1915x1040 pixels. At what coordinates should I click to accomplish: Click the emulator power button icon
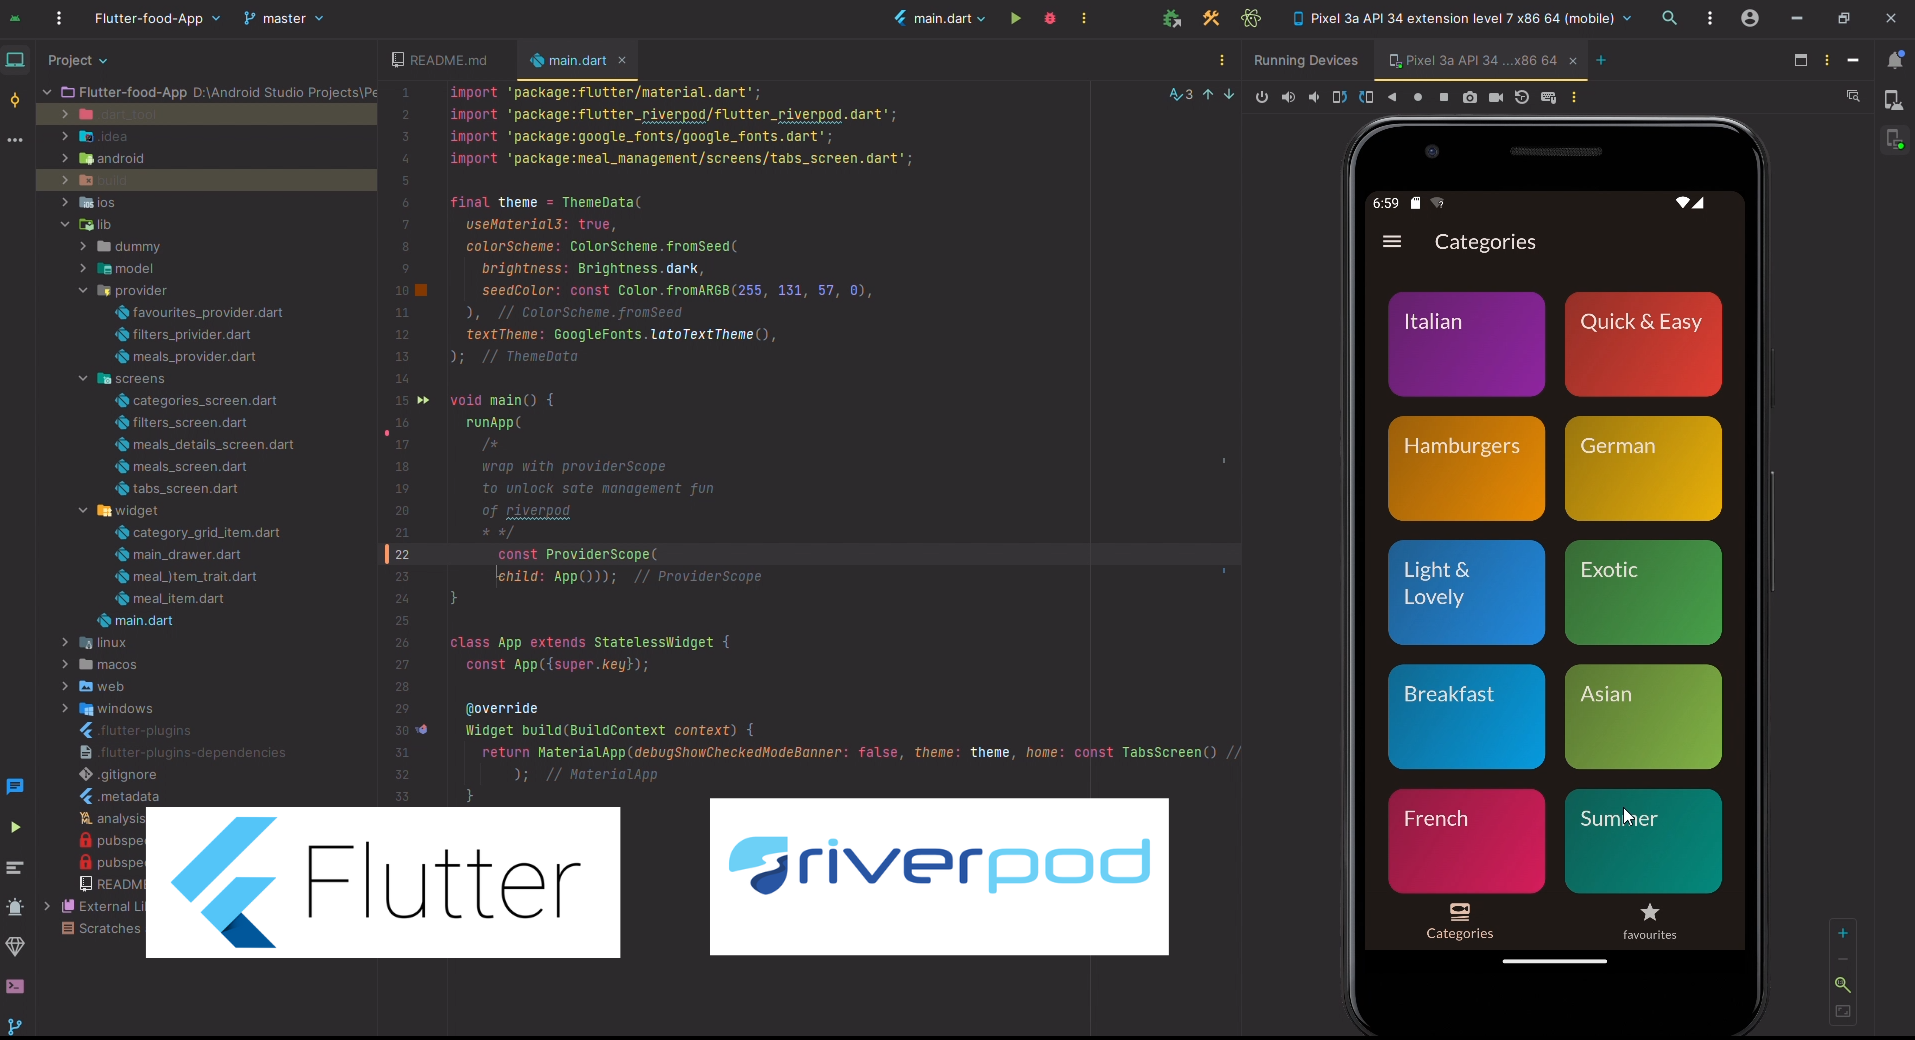point(1262,97)
